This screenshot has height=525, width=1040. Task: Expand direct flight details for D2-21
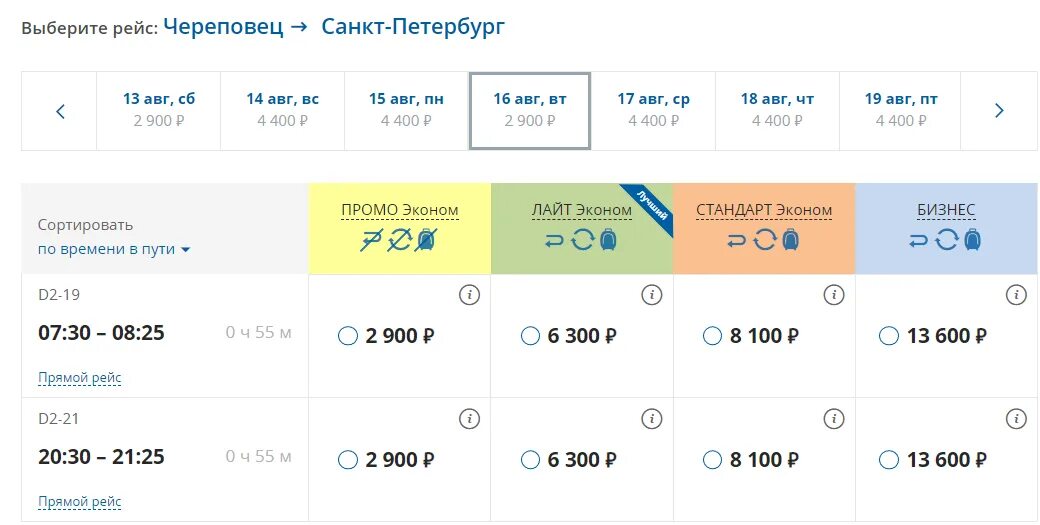(x=80, y=502)
